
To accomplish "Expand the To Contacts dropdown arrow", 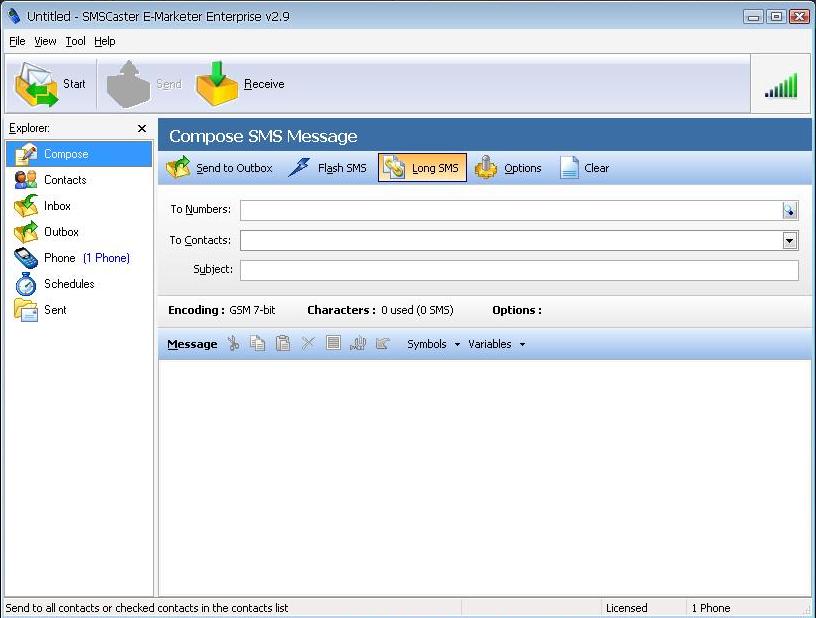I will tap(789, 240).
